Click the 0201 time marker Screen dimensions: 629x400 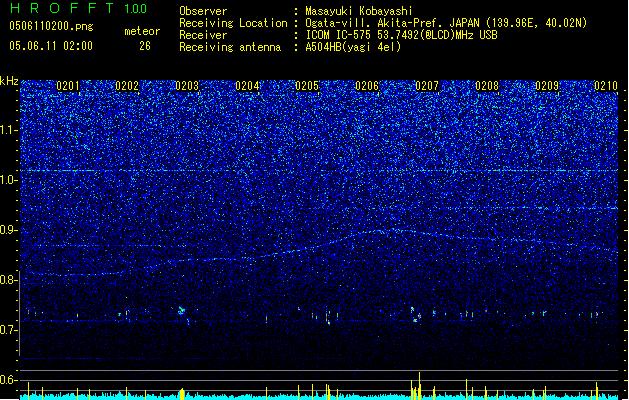(68, 86)
